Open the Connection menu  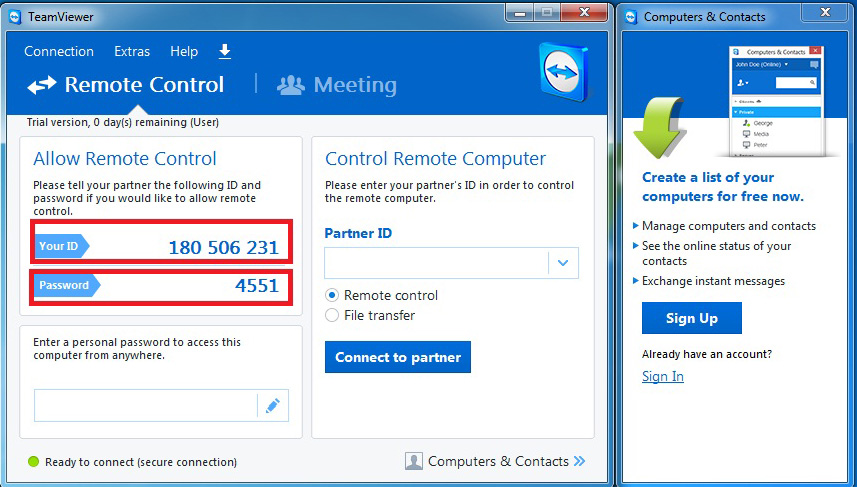(x=59, y=51)
